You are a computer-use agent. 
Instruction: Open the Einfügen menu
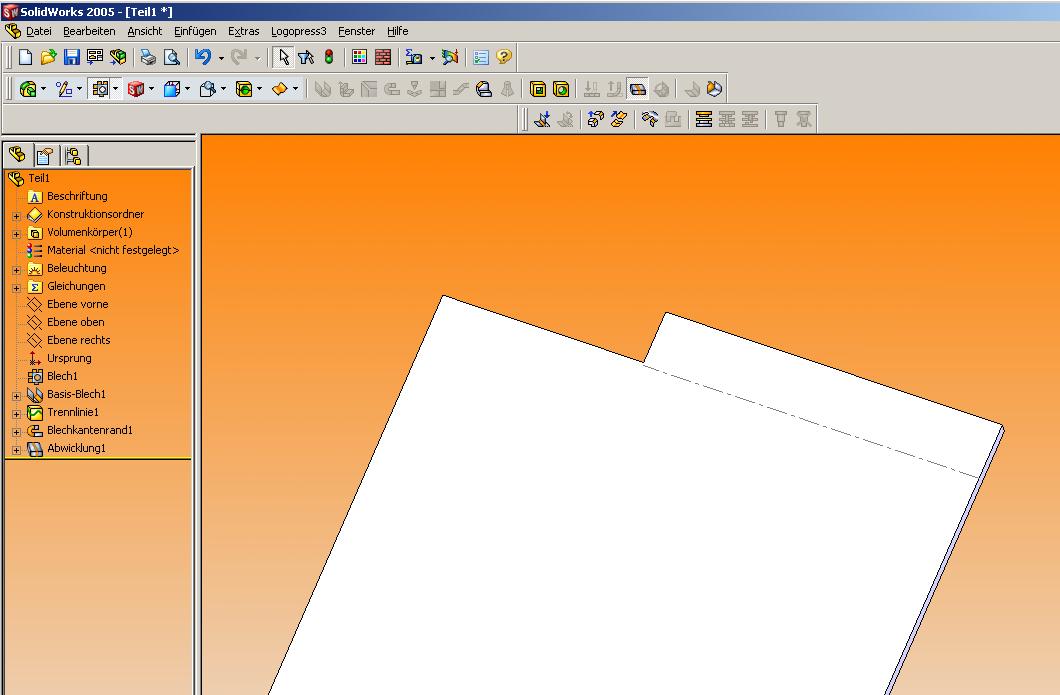point(194,31)
